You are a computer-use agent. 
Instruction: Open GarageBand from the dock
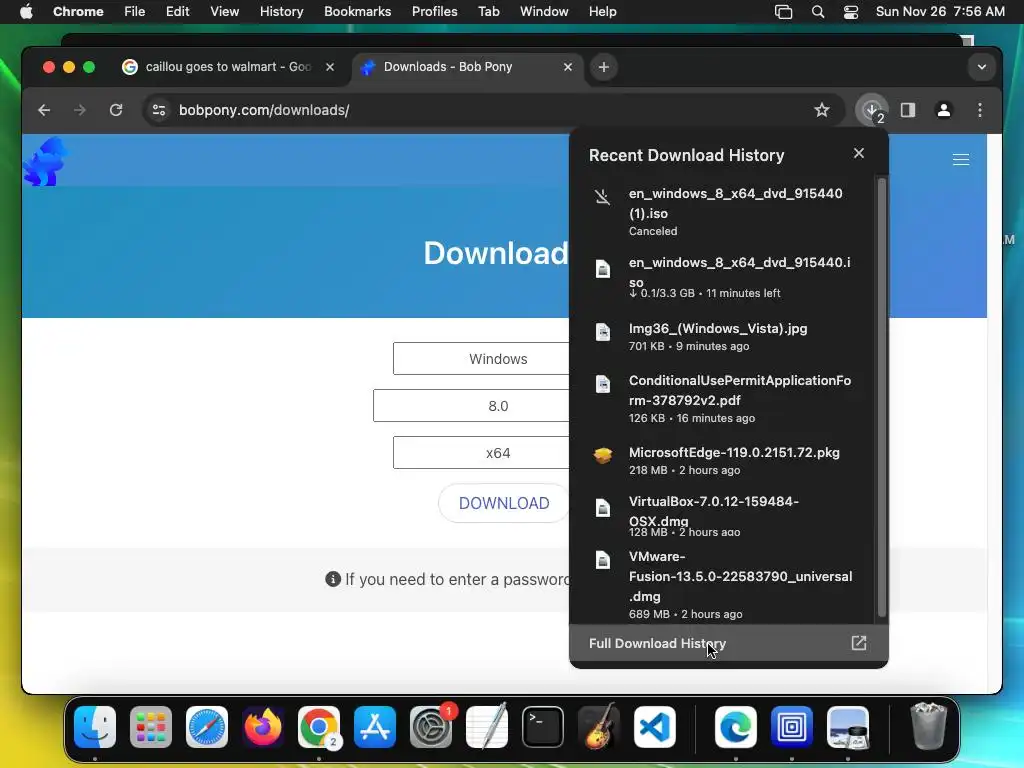coord(599,727)
